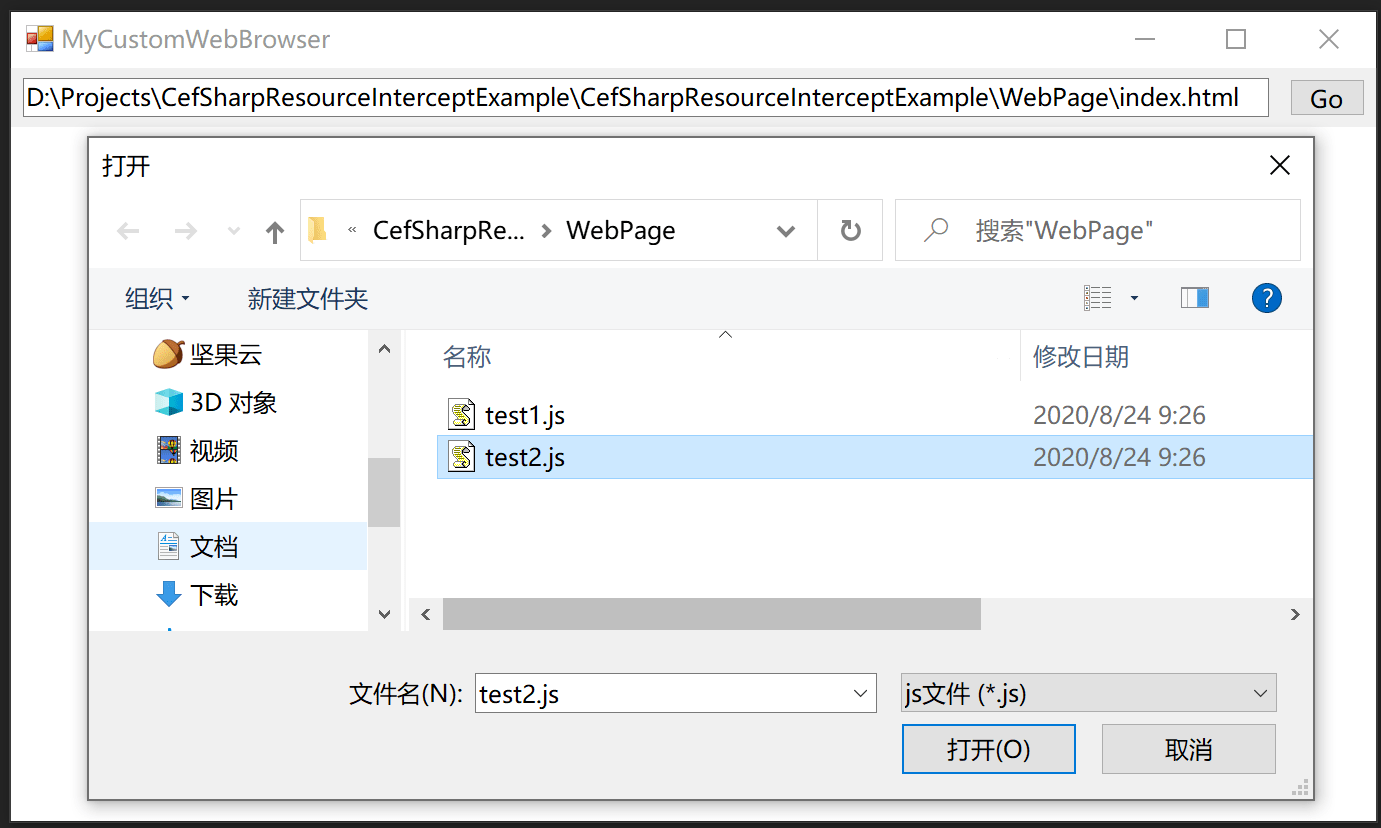The width and height of the screenshot is (1381, 828).
Task: Toggle the preview pane icon
Action: click(1195, 298)
